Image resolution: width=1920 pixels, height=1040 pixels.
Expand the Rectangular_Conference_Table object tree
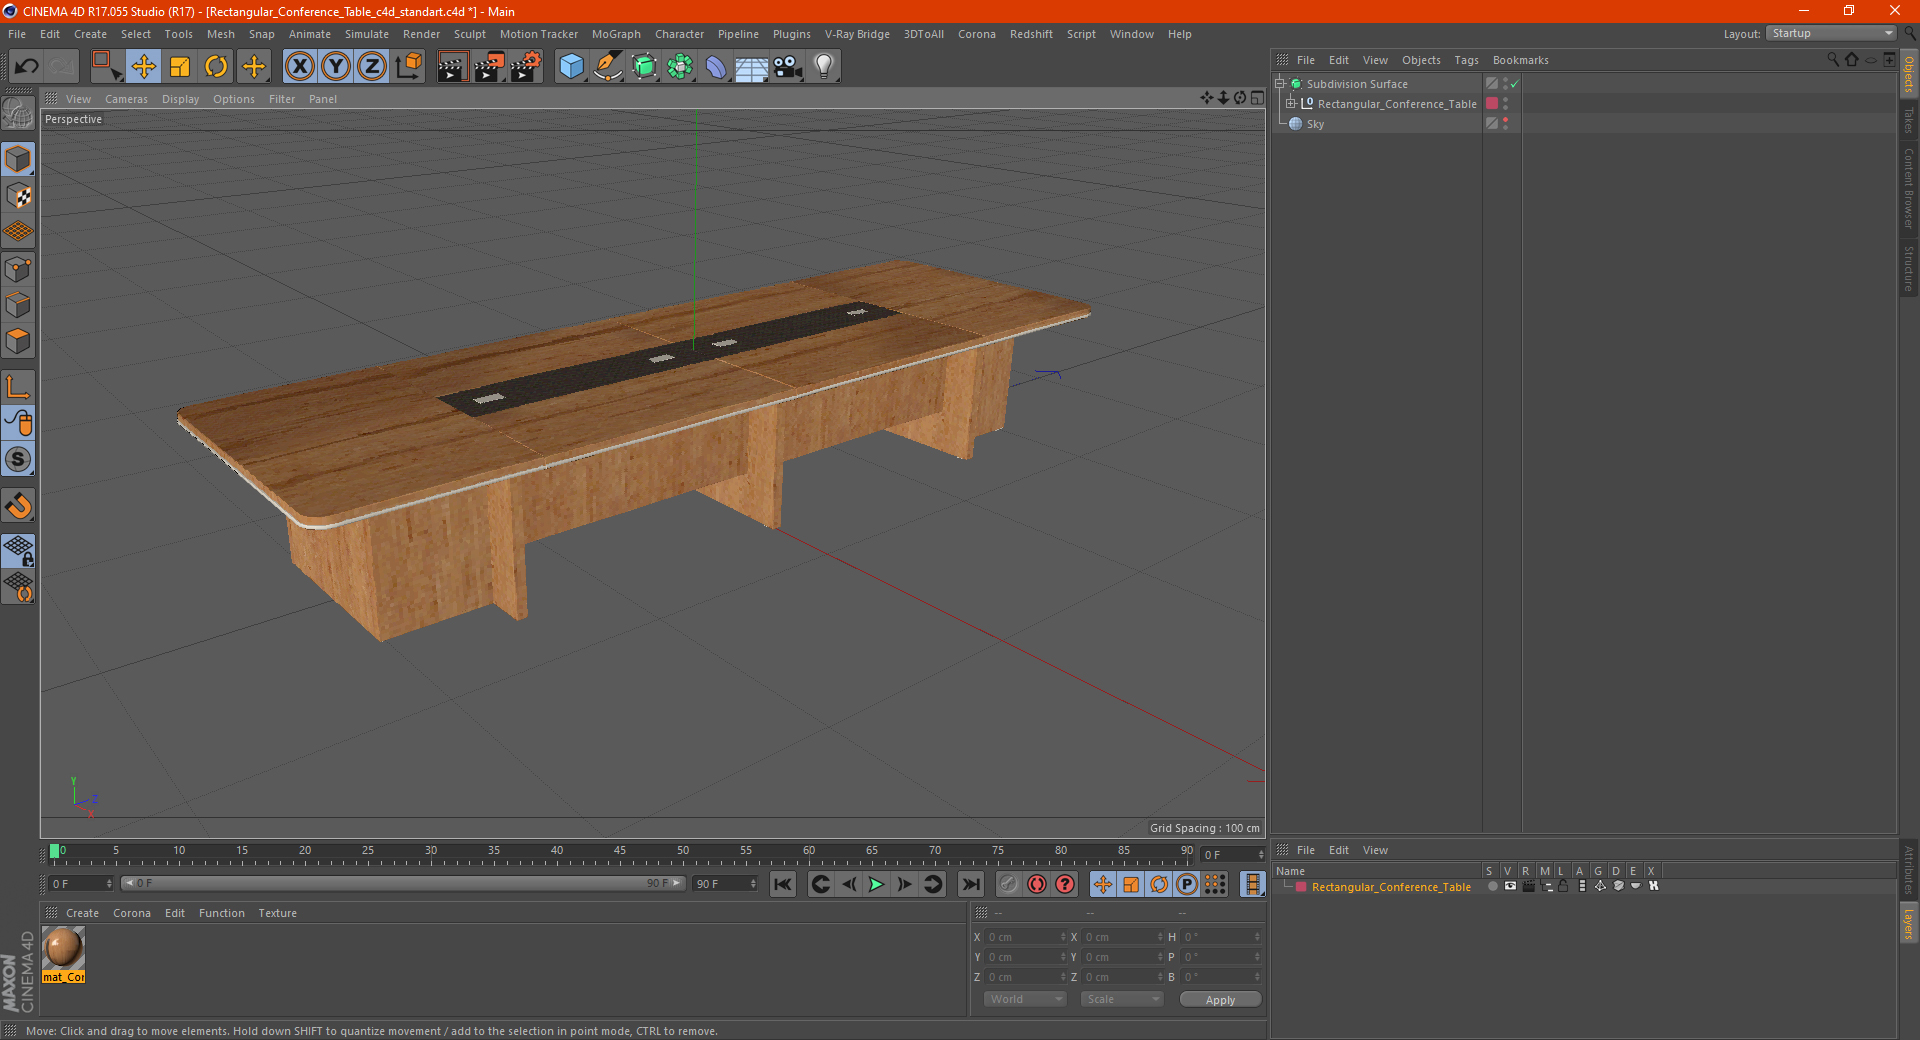pyautogui.click(x=1291, y=103)
